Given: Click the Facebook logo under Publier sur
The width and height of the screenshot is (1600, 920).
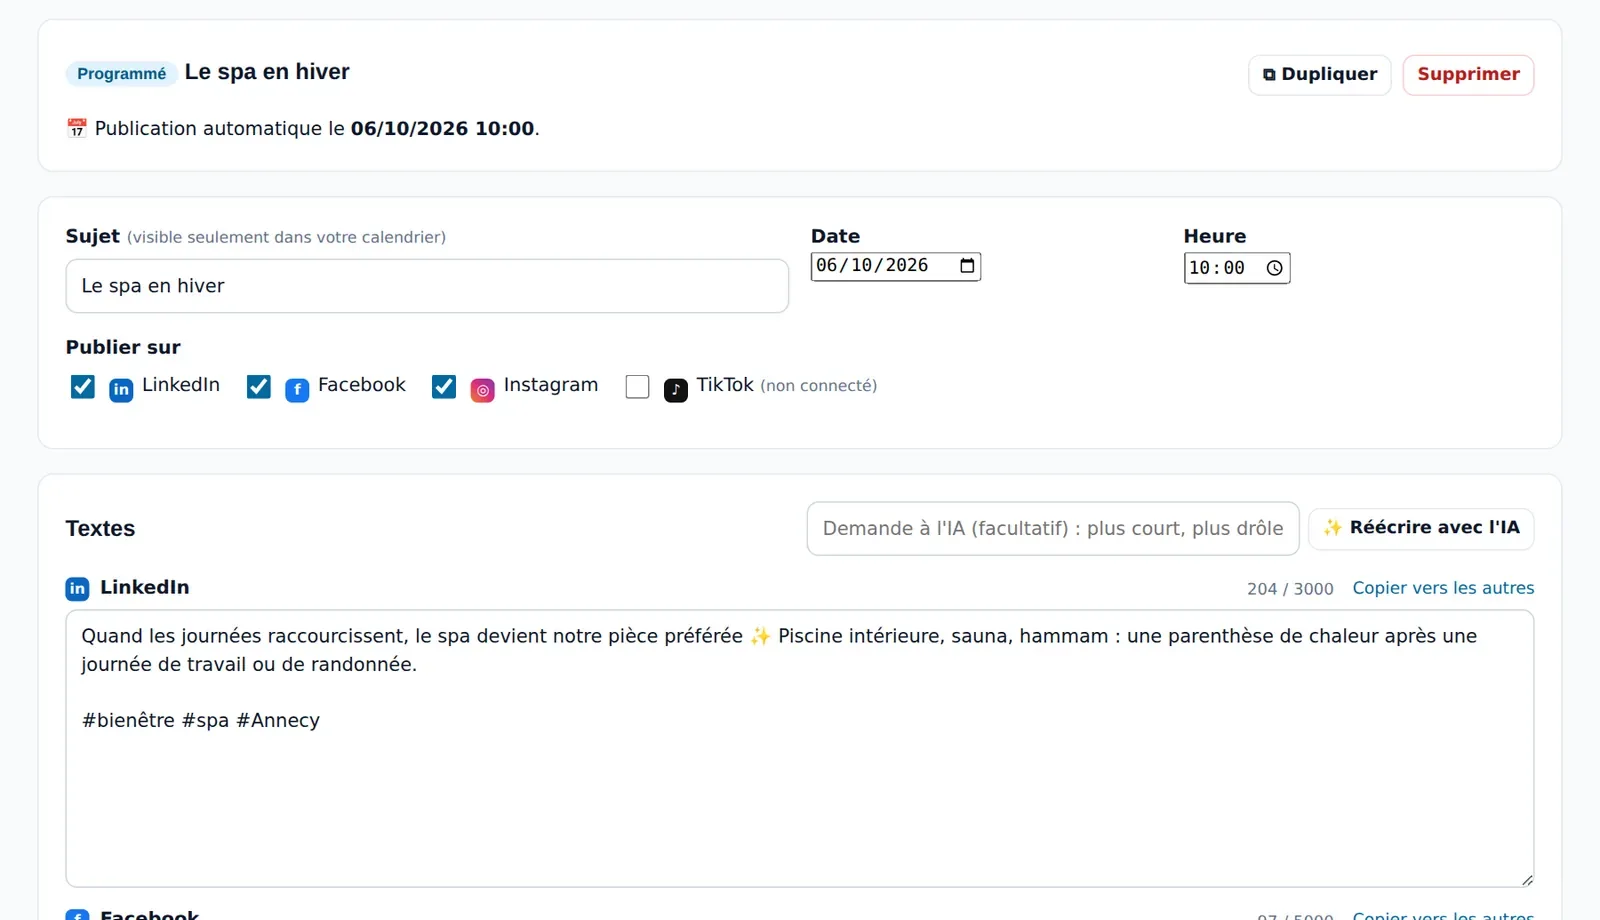Looking at the screenshot, I should [x=297, y=390].
